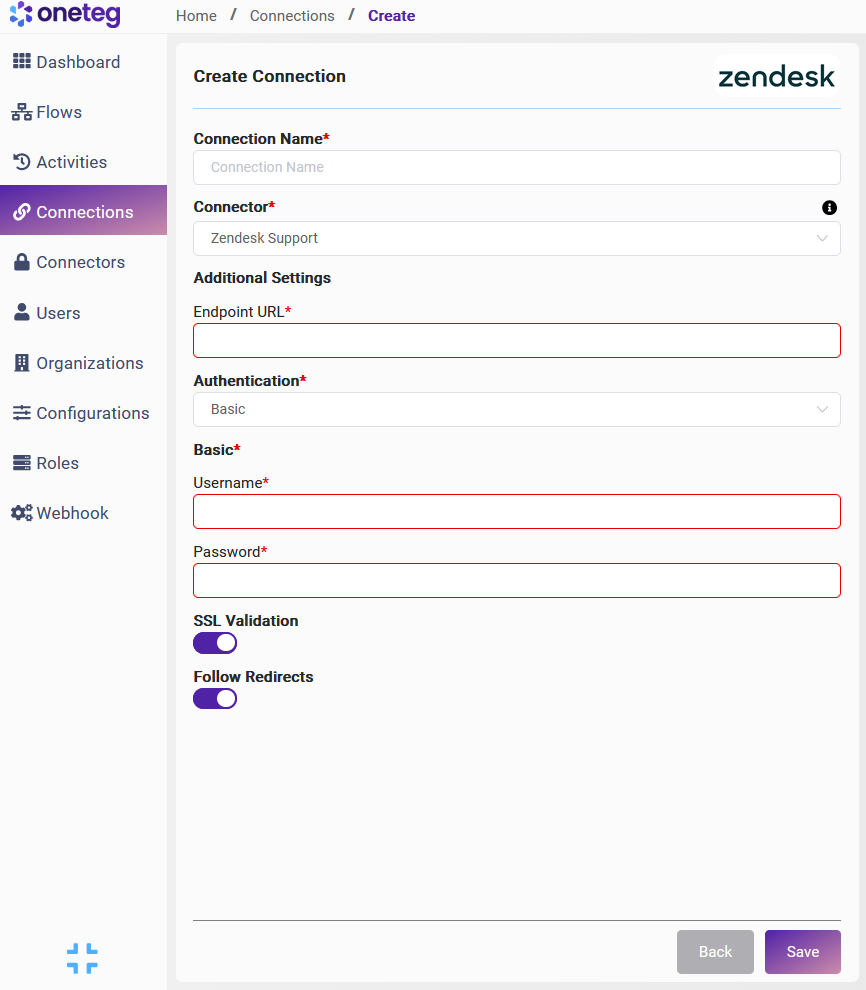The width and height of the screenshot is (866, 990).
Task: Click the Connectors padlock icon
Action: coord(21,262)
